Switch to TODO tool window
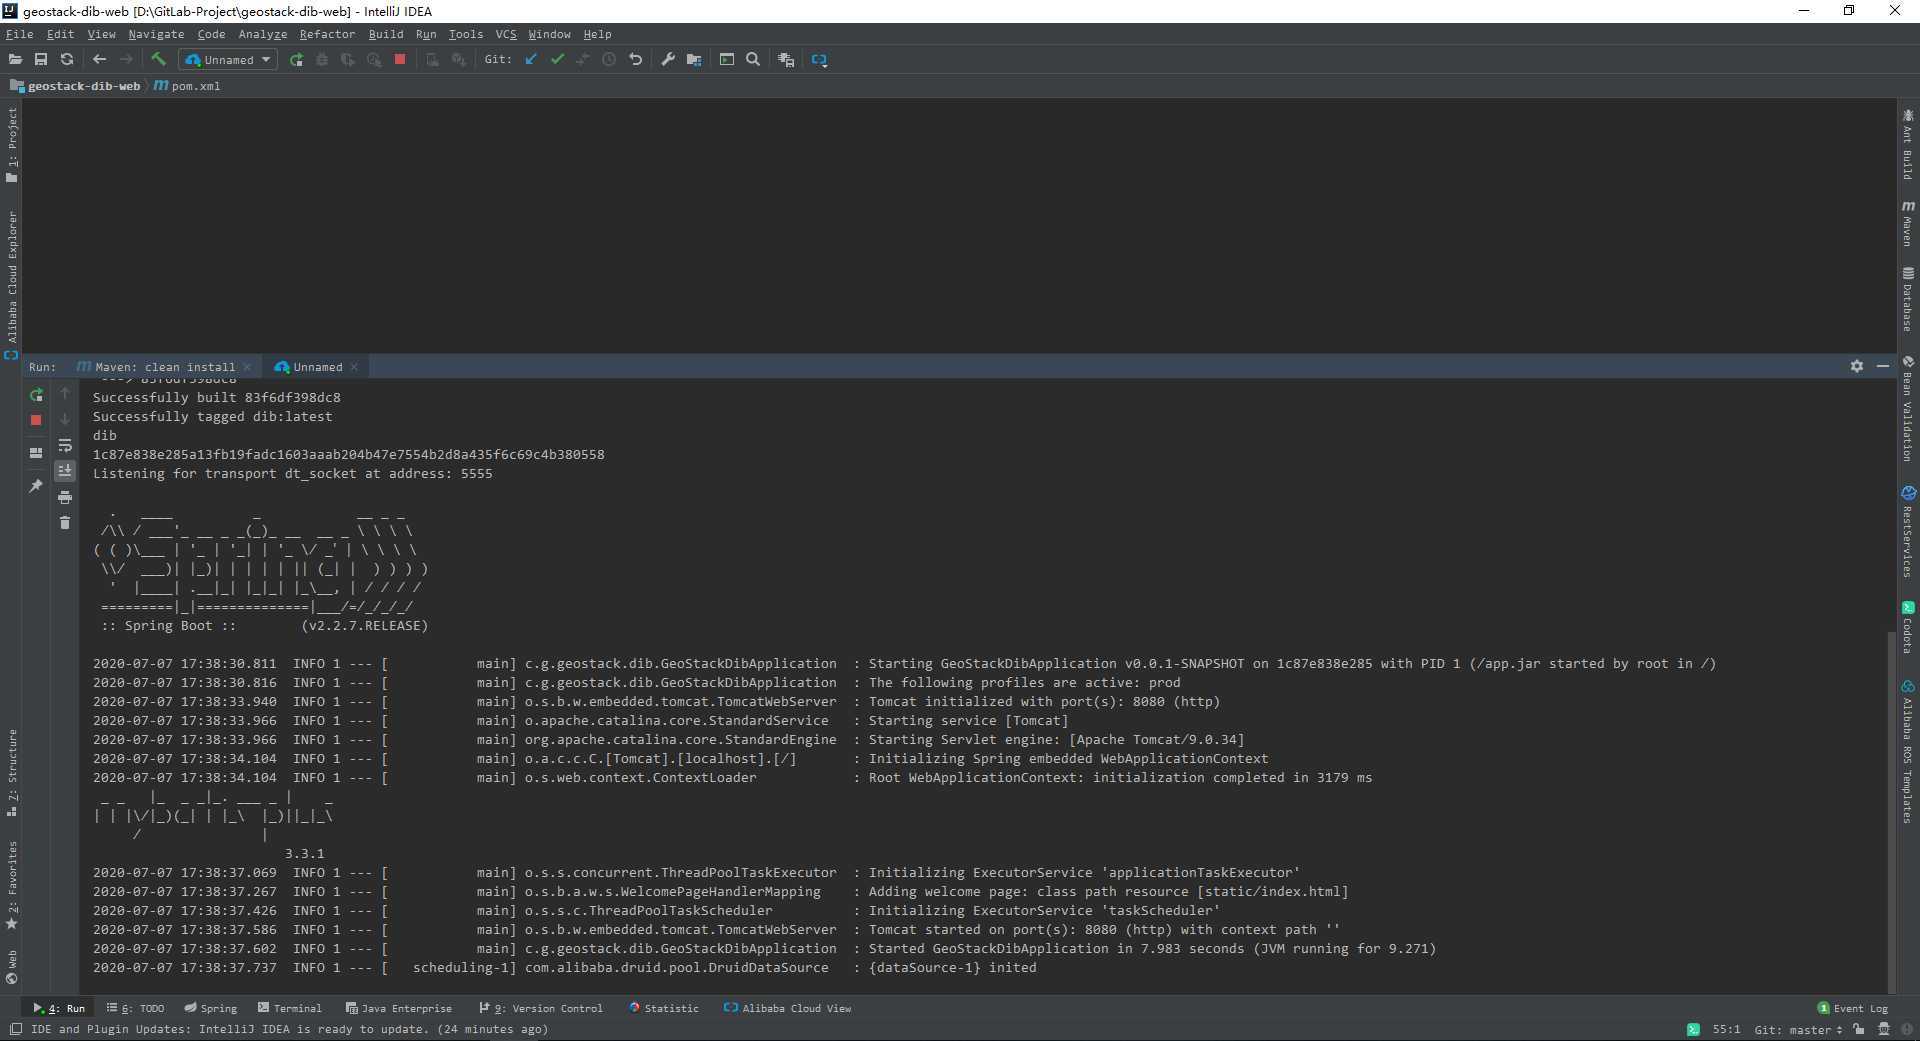This screenshot has width=1920, height=1041. (x=135, y=1008)
